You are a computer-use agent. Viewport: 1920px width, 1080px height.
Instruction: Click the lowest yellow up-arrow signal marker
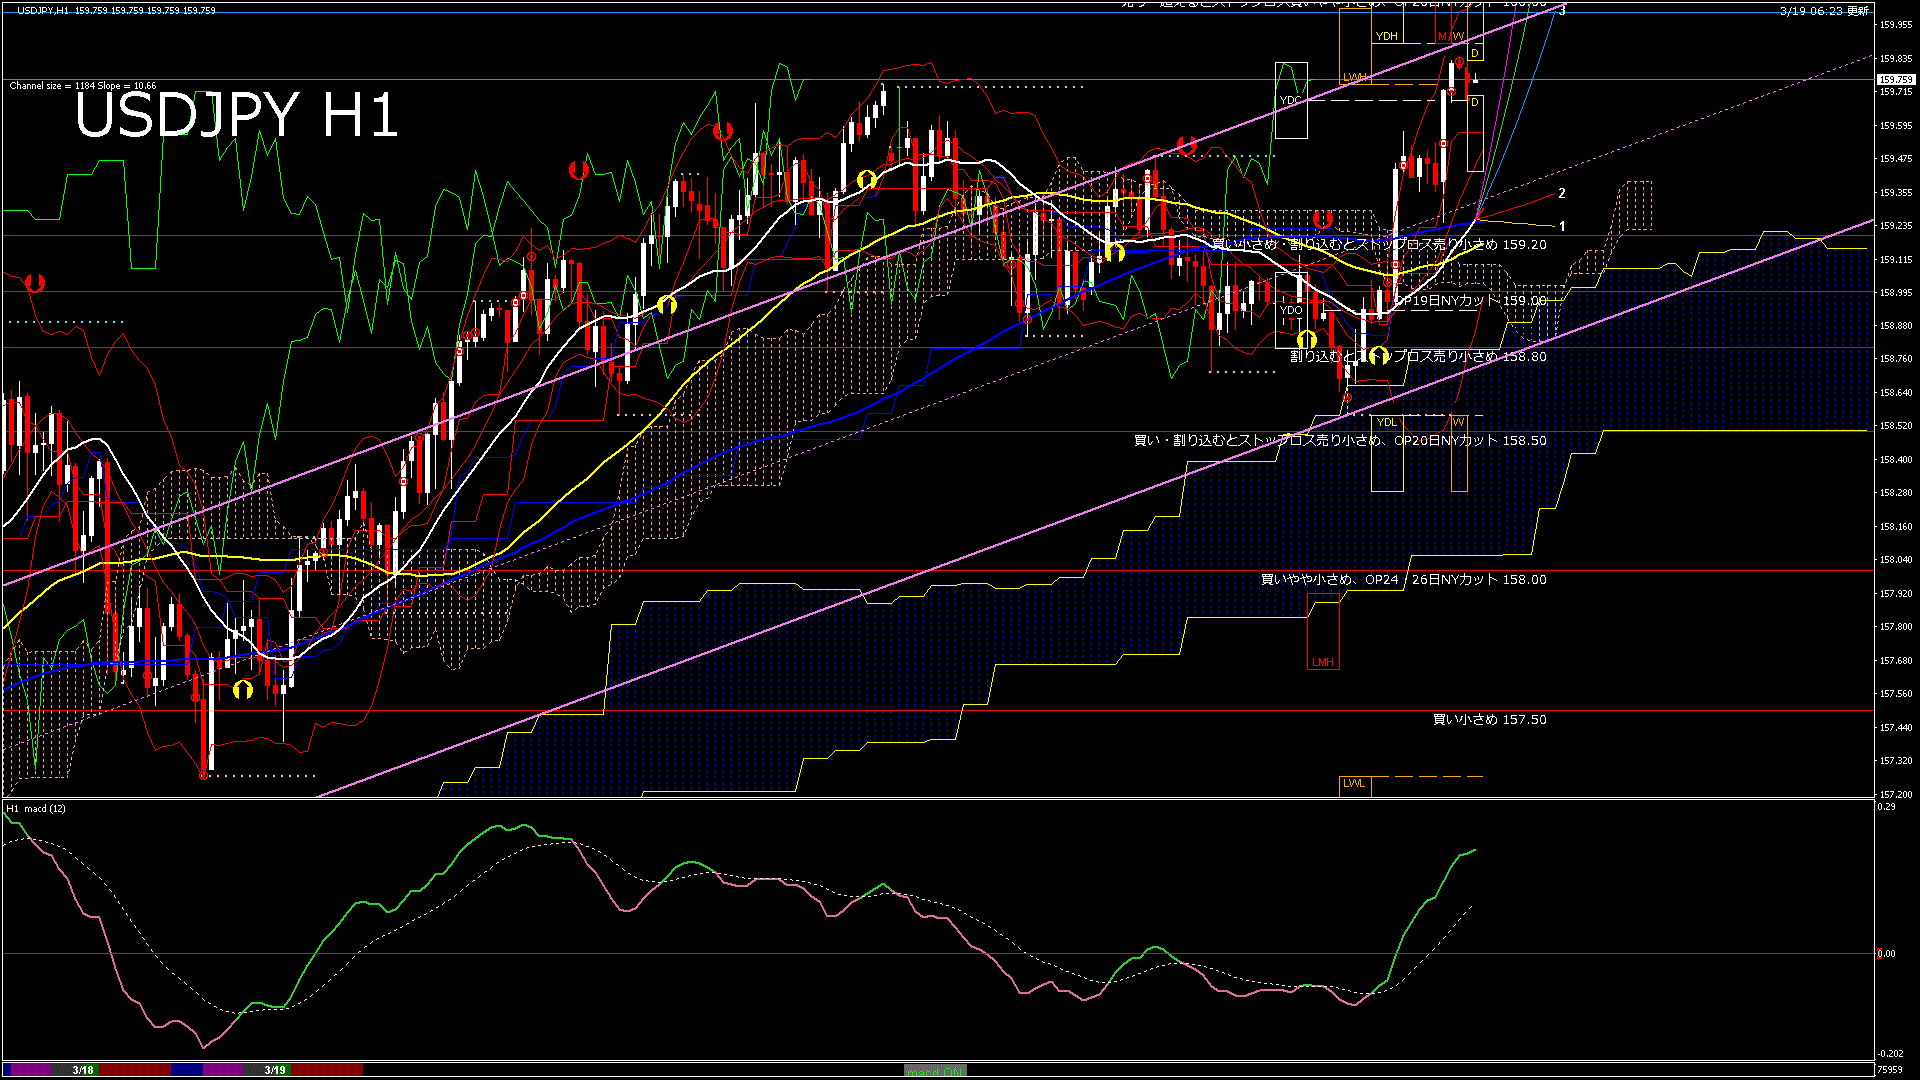click(x=242, y=690)
